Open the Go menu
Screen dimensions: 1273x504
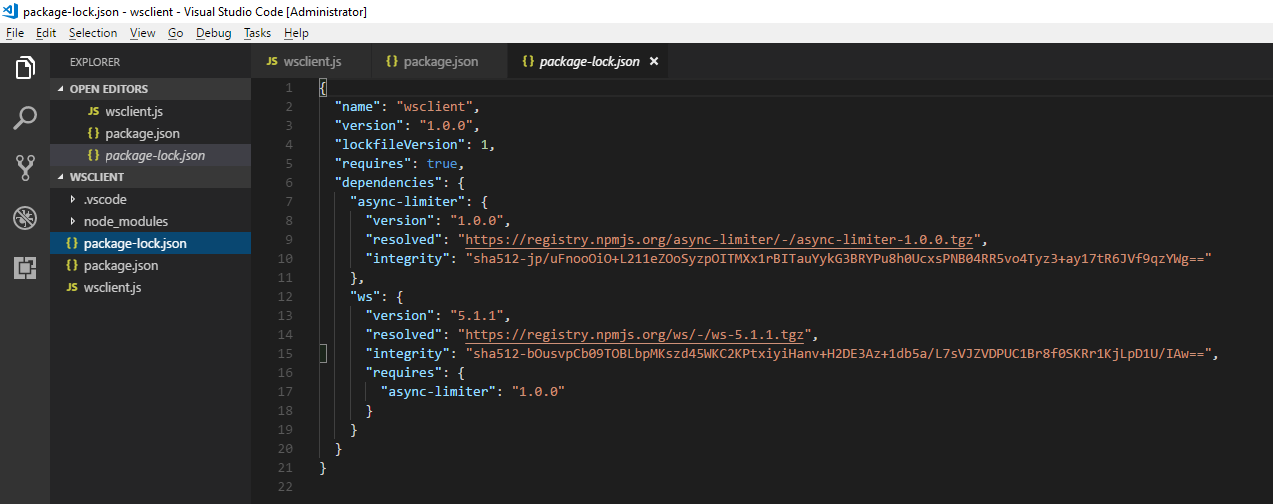(x=176, y=33)
